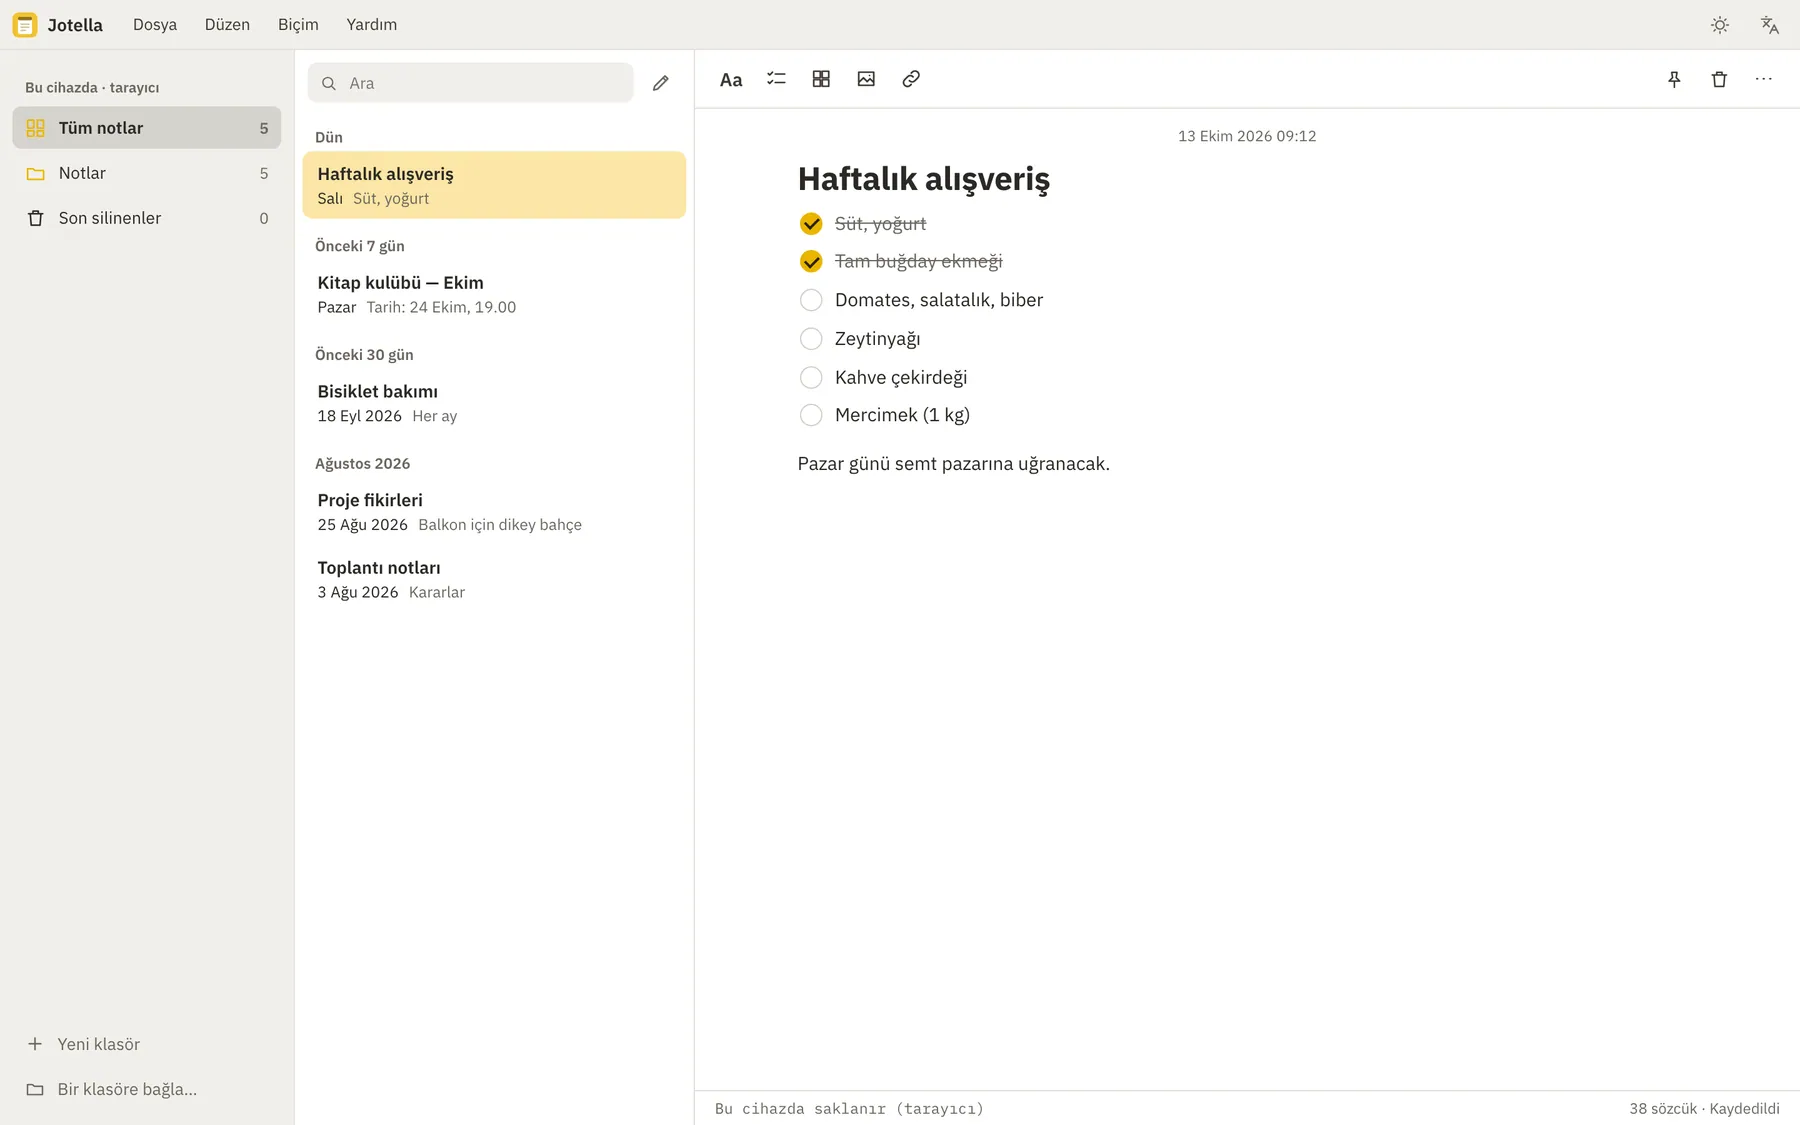The height and width of the screenshot is (1125, 1800).
Task: Open the Düzen menu
Action: pos(227,25)
